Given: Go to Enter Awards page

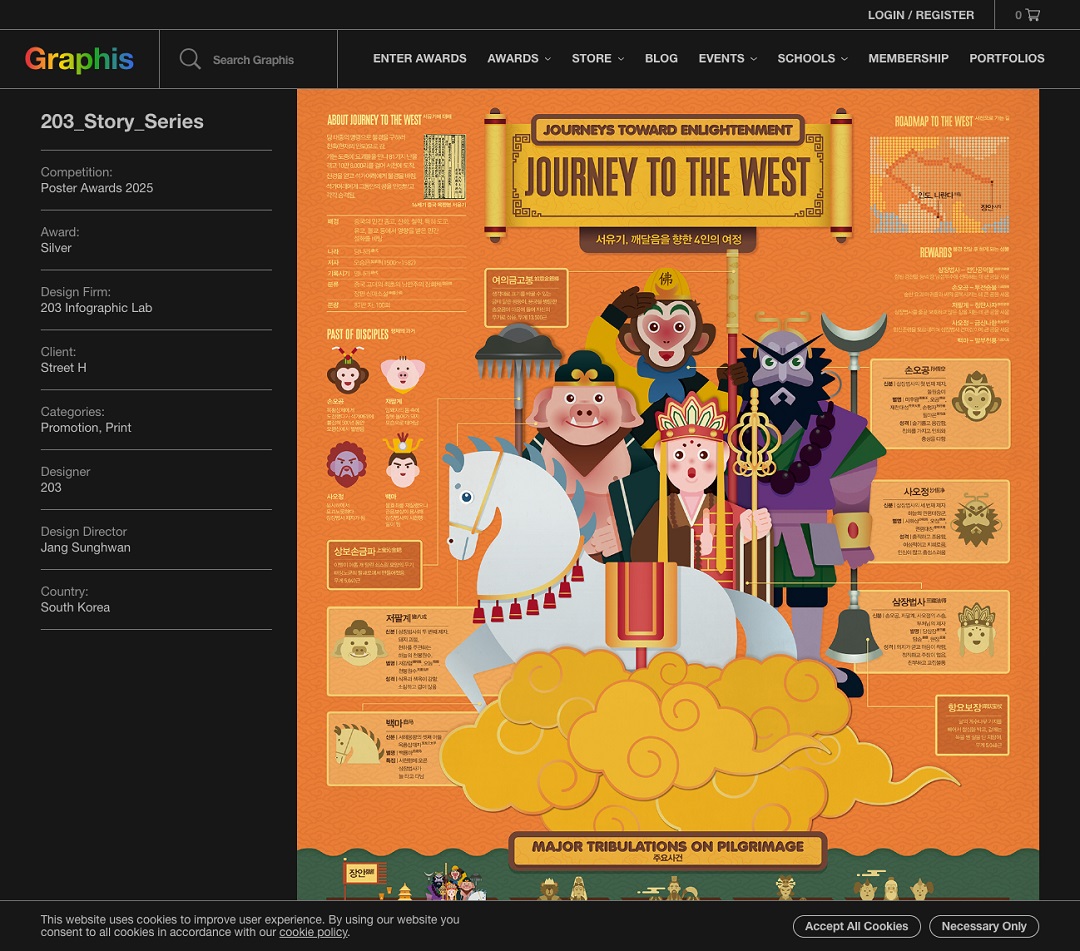Looking at the screenshot, I should point(419,59).
